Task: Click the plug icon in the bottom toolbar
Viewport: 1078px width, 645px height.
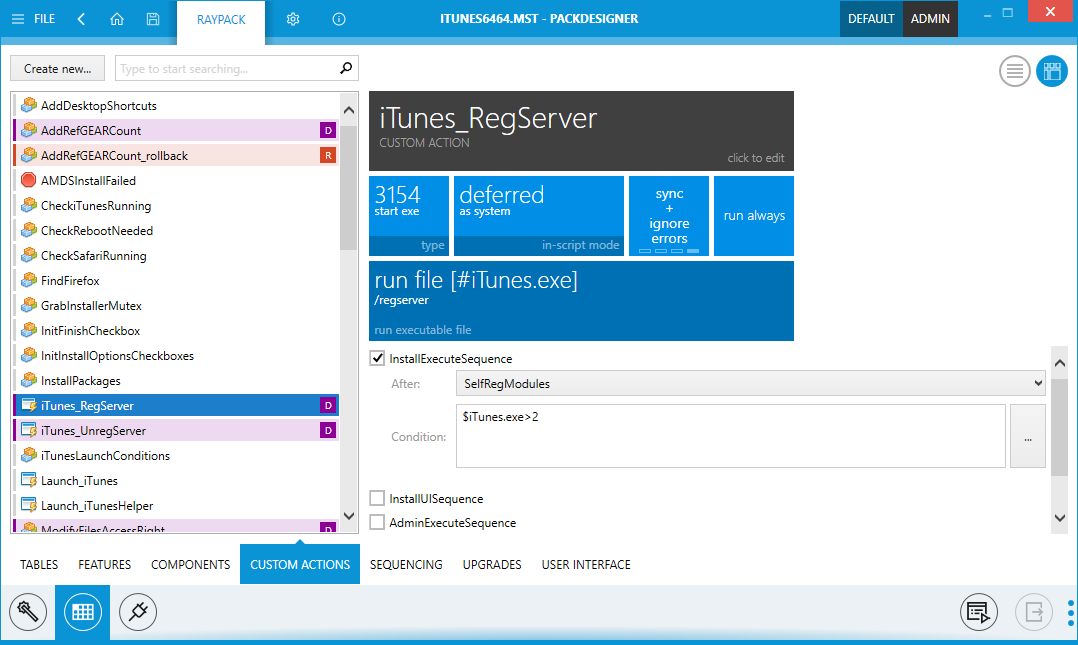Action: (137, 611)
